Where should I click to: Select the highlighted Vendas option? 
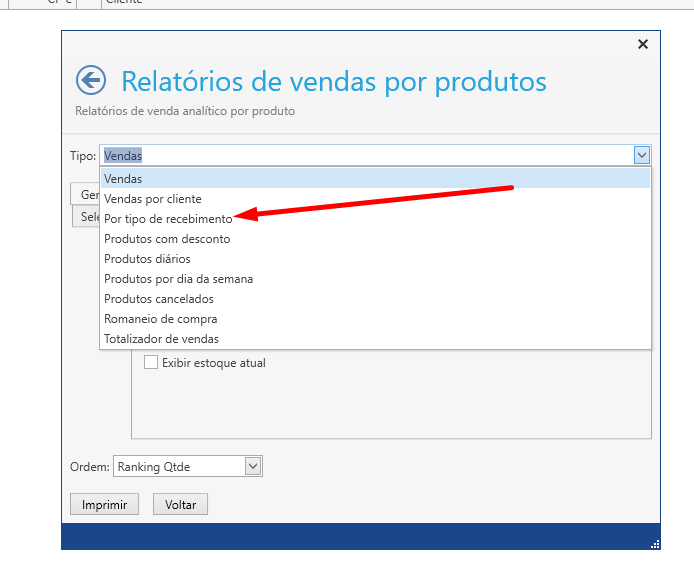coord(123,179)
